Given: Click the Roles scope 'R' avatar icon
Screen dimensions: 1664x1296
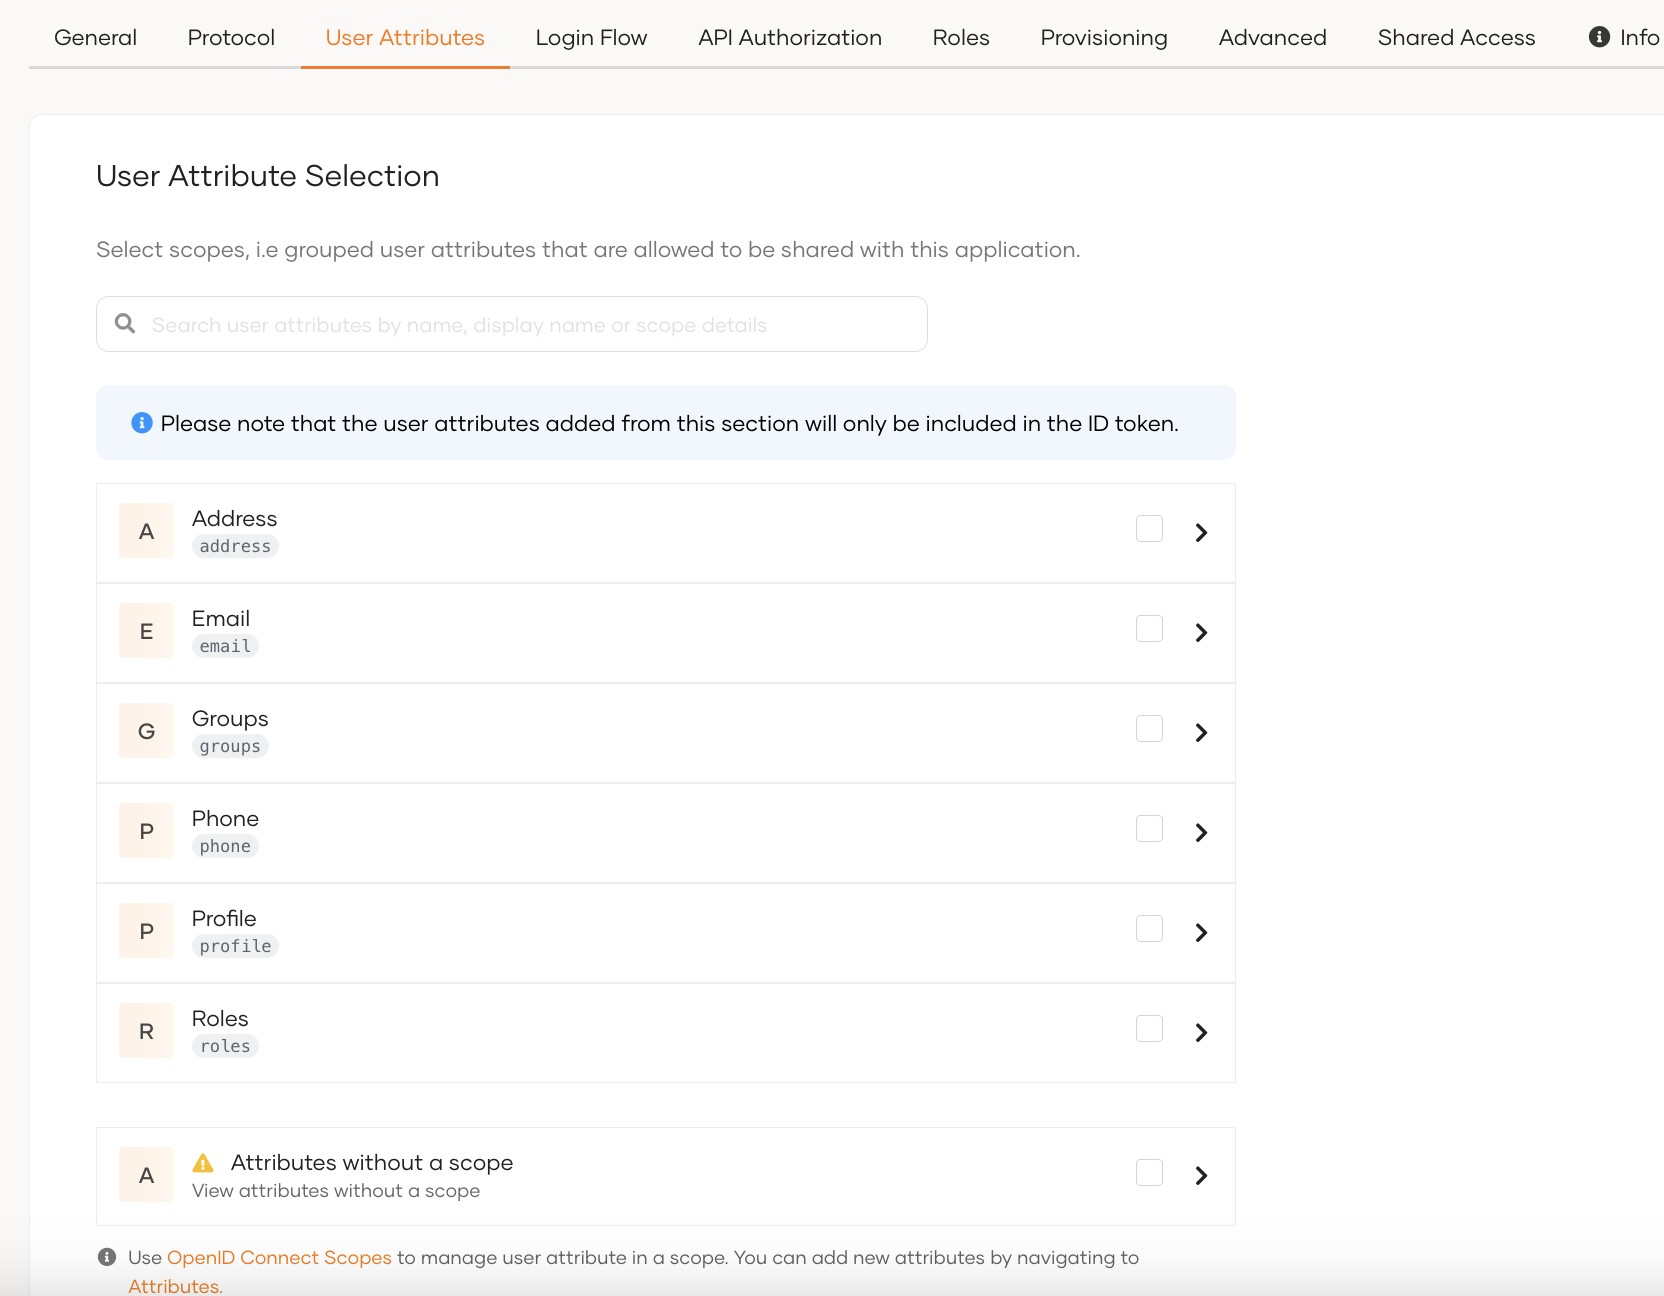Looking at the screenshot, I should pyautogui.click(x=146, y=1032).
